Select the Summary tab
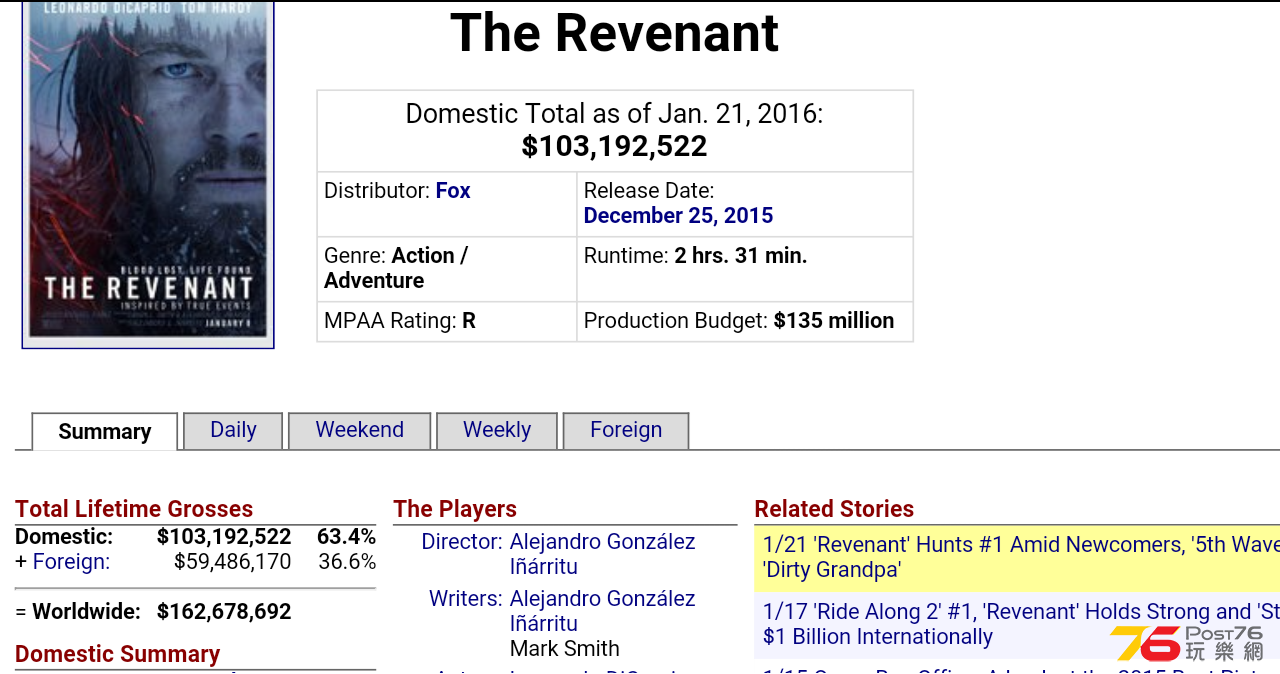The height and width of the screenshot is (674, 1280). (x=105, y=431)
